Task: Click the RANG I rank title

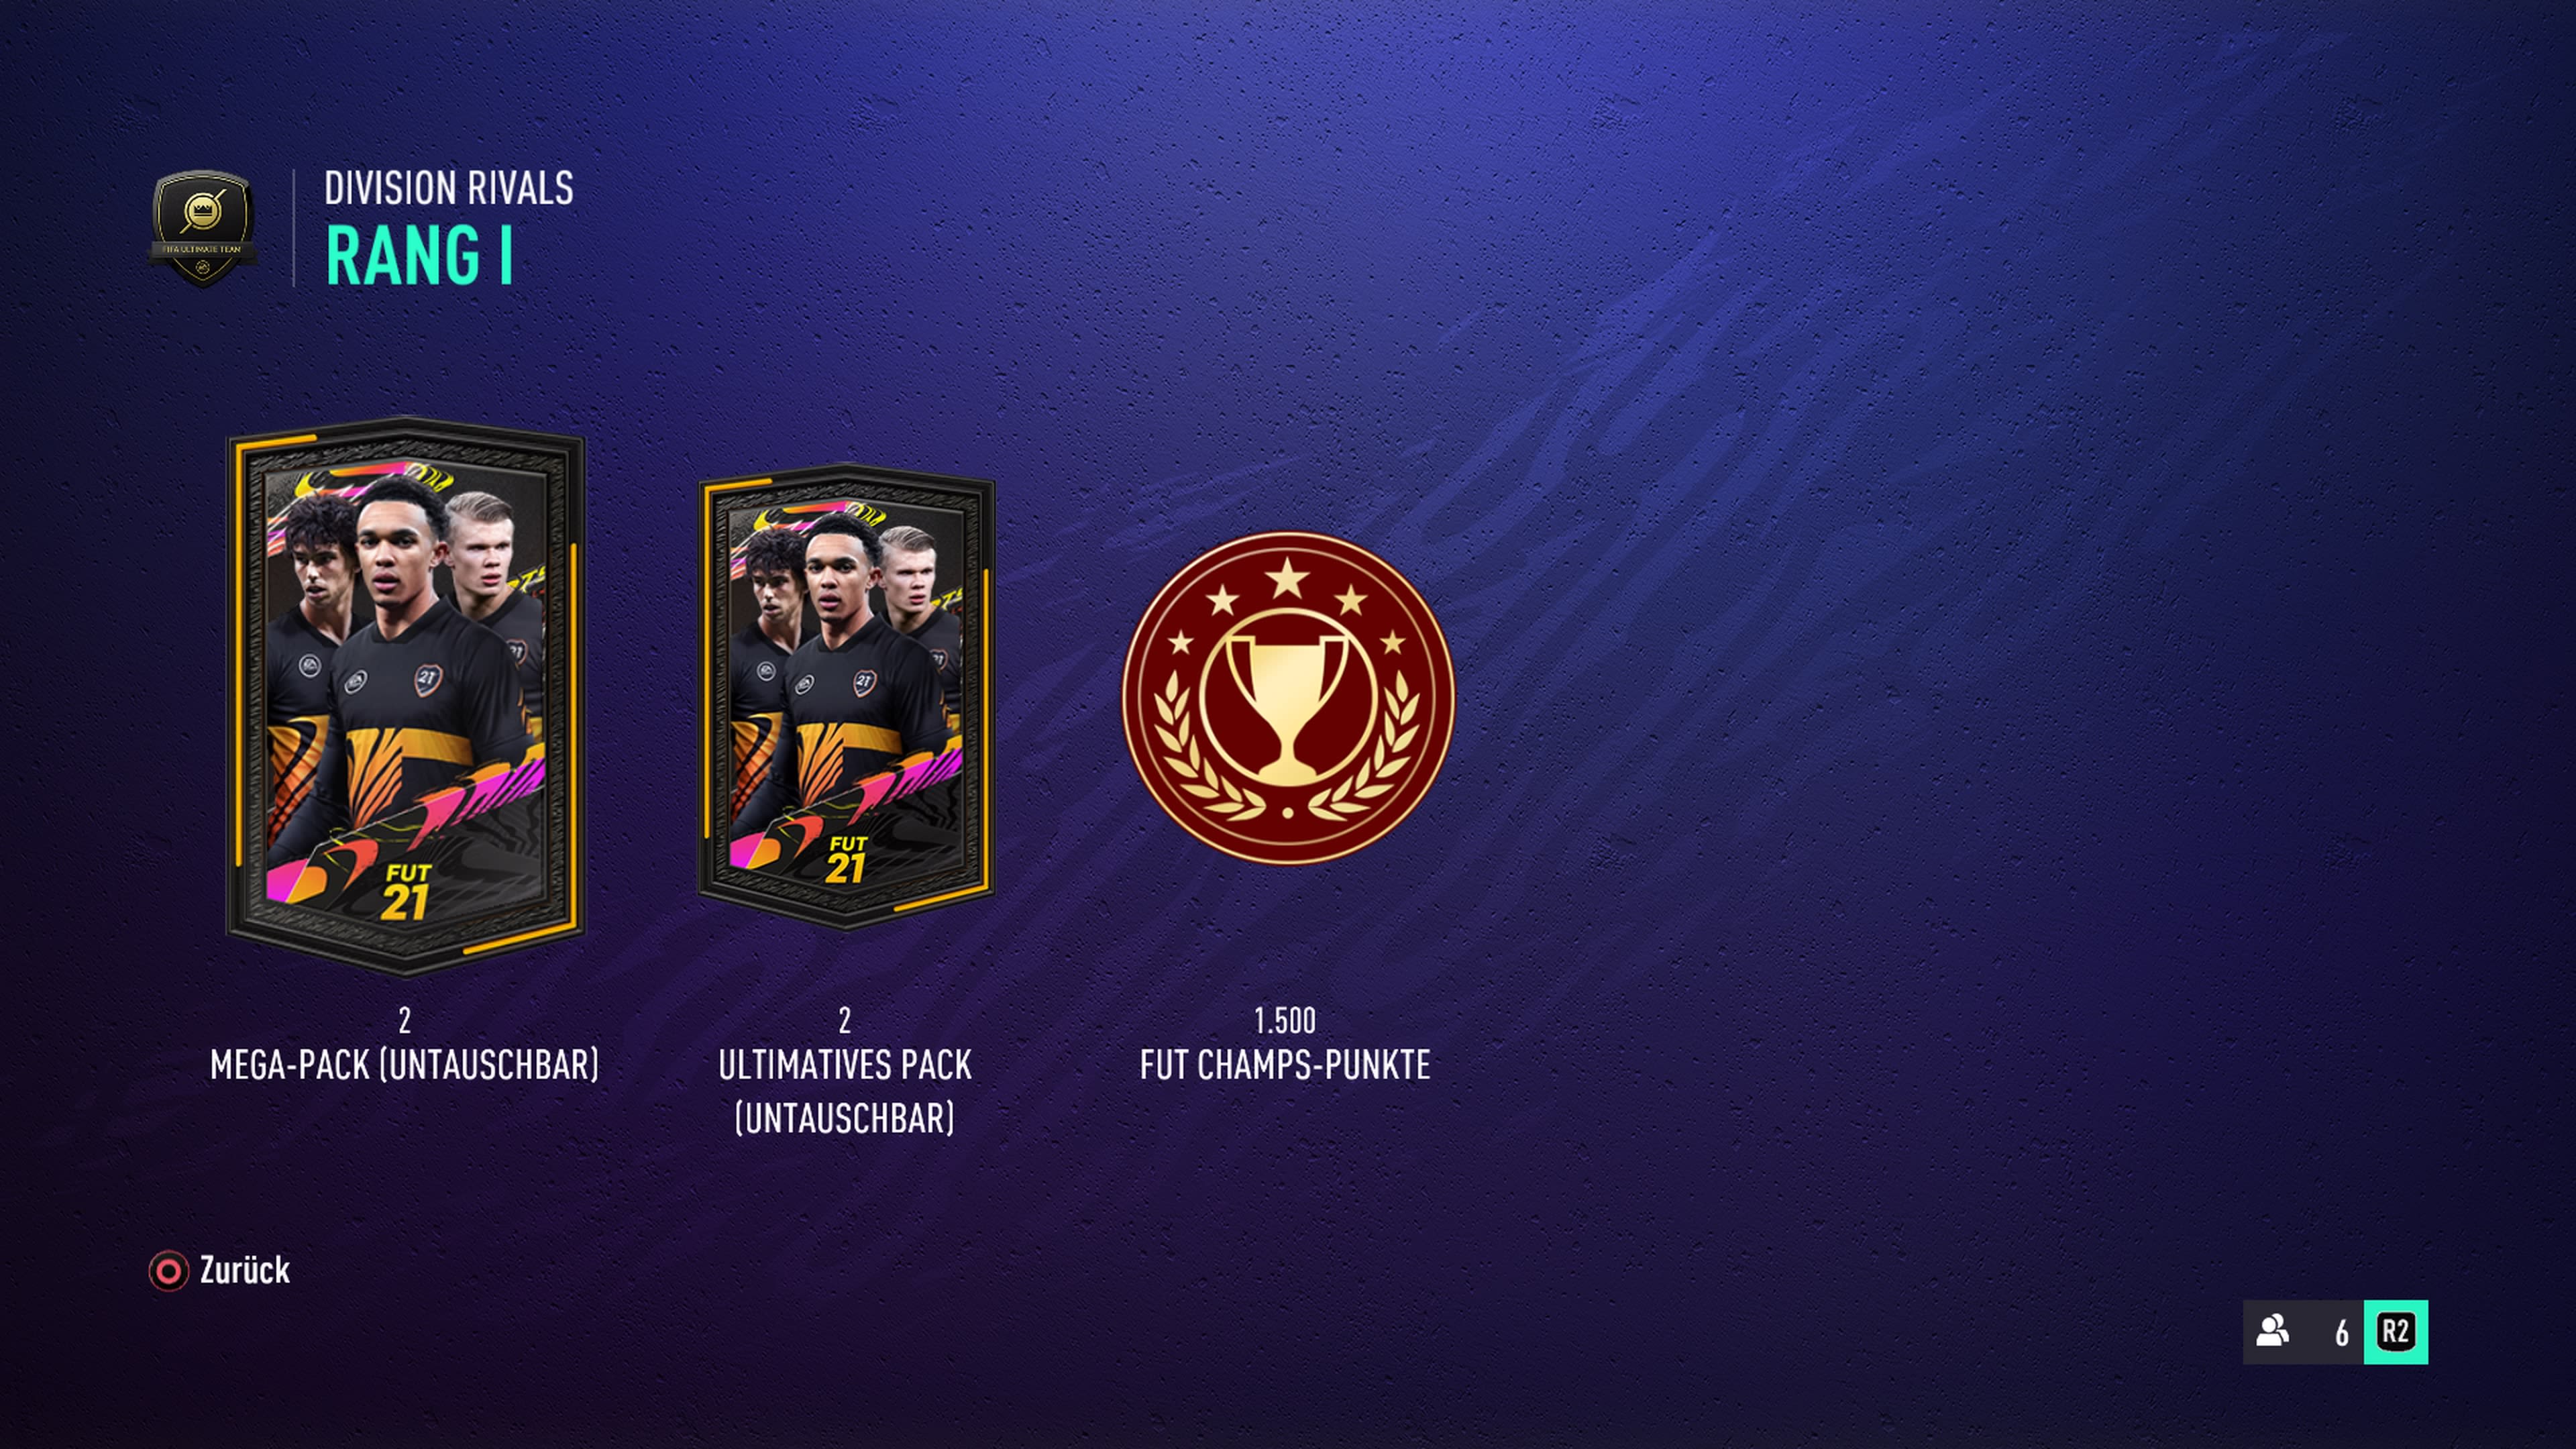Action: click(419, 256)
